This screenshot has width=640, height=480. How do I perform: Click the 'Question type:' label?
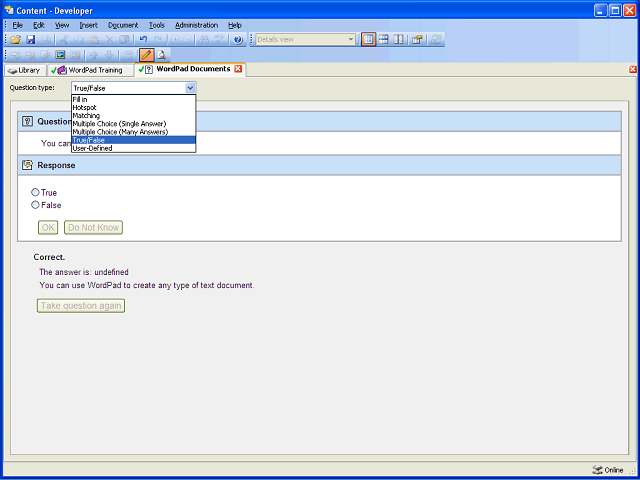coord(32,88)
